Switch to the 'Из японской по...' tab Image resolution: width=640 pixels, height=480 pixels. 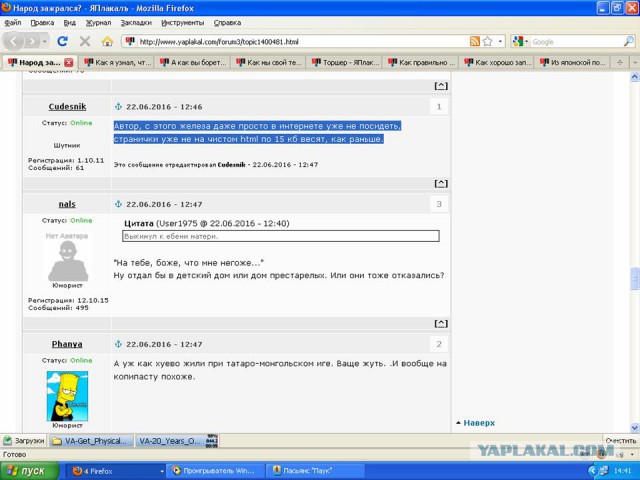click(573, 62)
